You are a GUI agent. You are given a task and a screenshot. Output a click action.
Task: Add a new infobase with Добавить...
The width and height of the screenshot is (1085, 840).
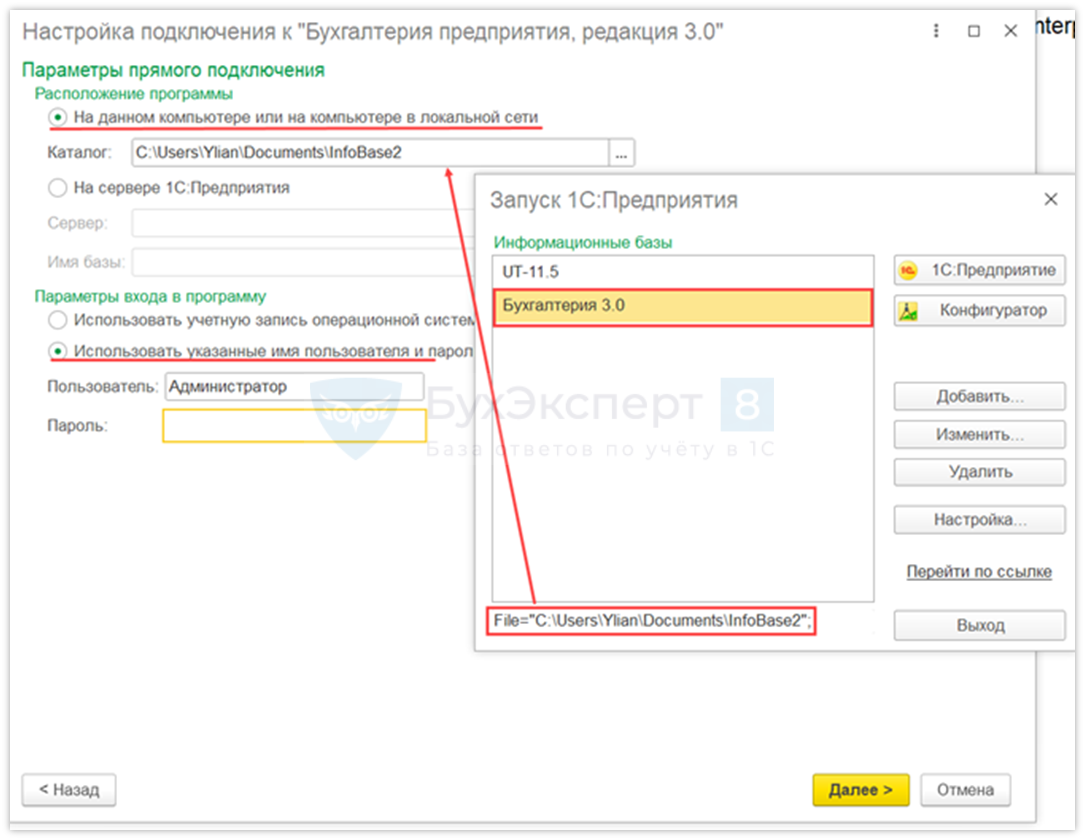pyautogui.click(x=979, y=396)
